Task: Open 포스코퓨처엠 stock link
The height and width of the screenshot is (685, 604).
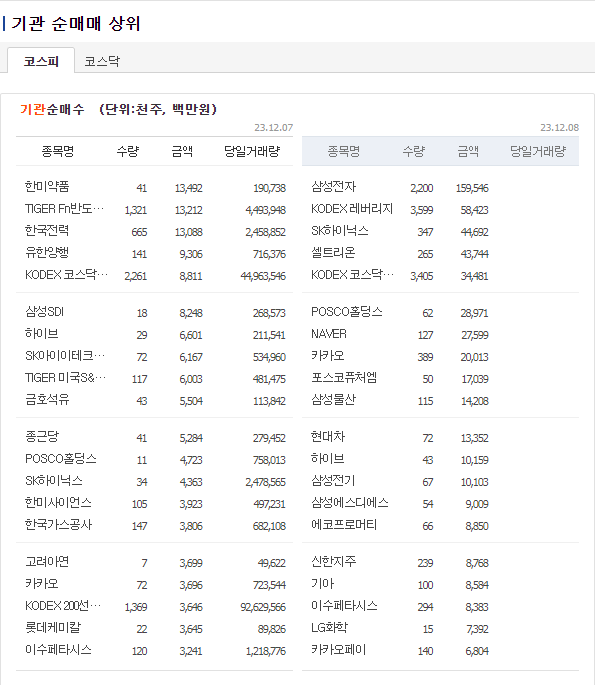Action: coord(344,377)
